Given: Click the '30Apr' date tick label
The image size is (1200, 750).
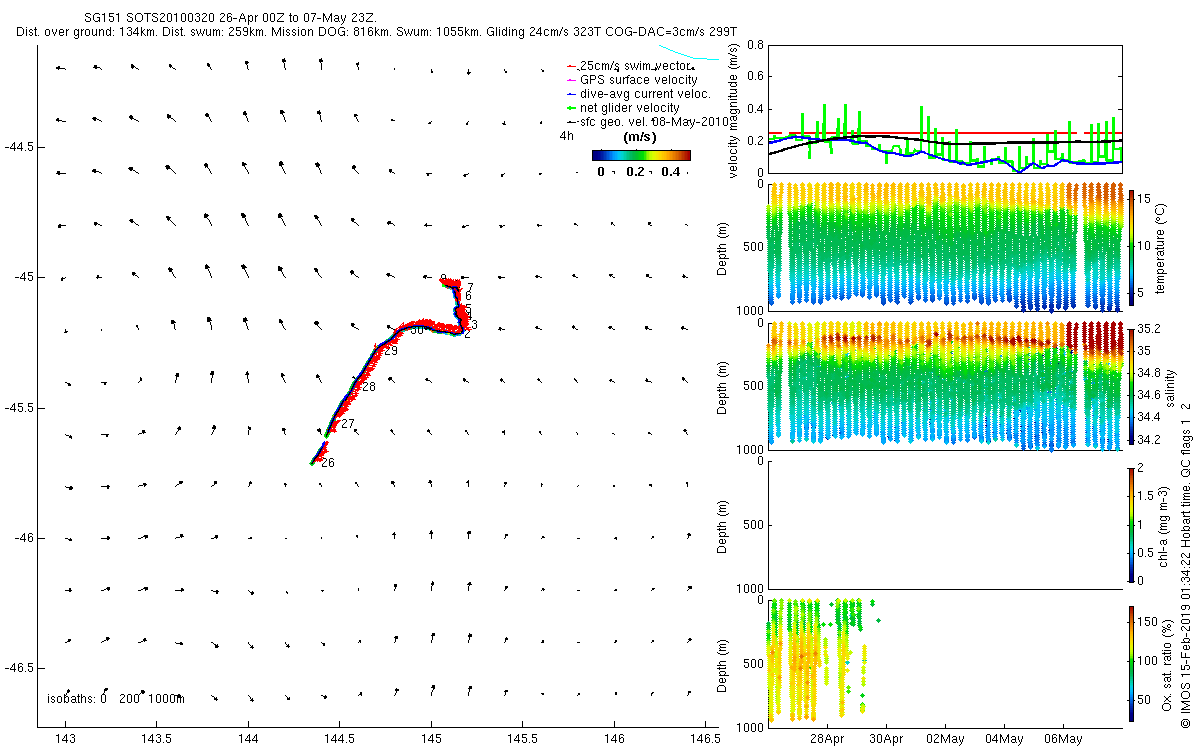Looking at the screenshot, I should coord(887,739).
